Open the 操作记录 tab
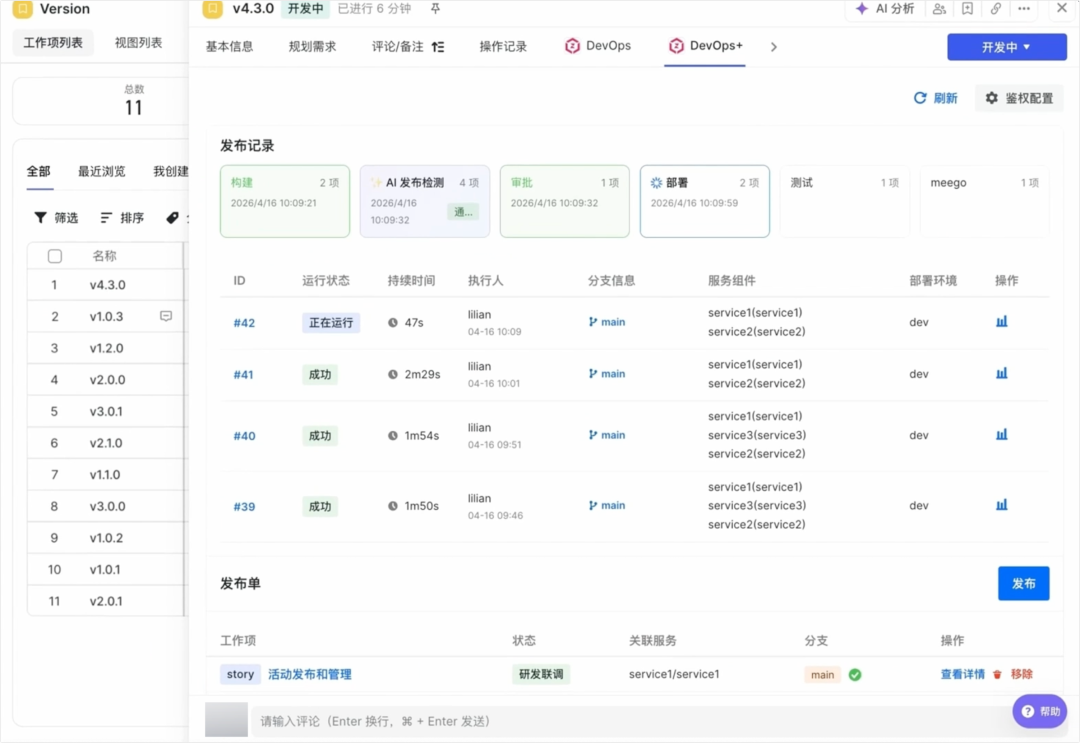 503,47
